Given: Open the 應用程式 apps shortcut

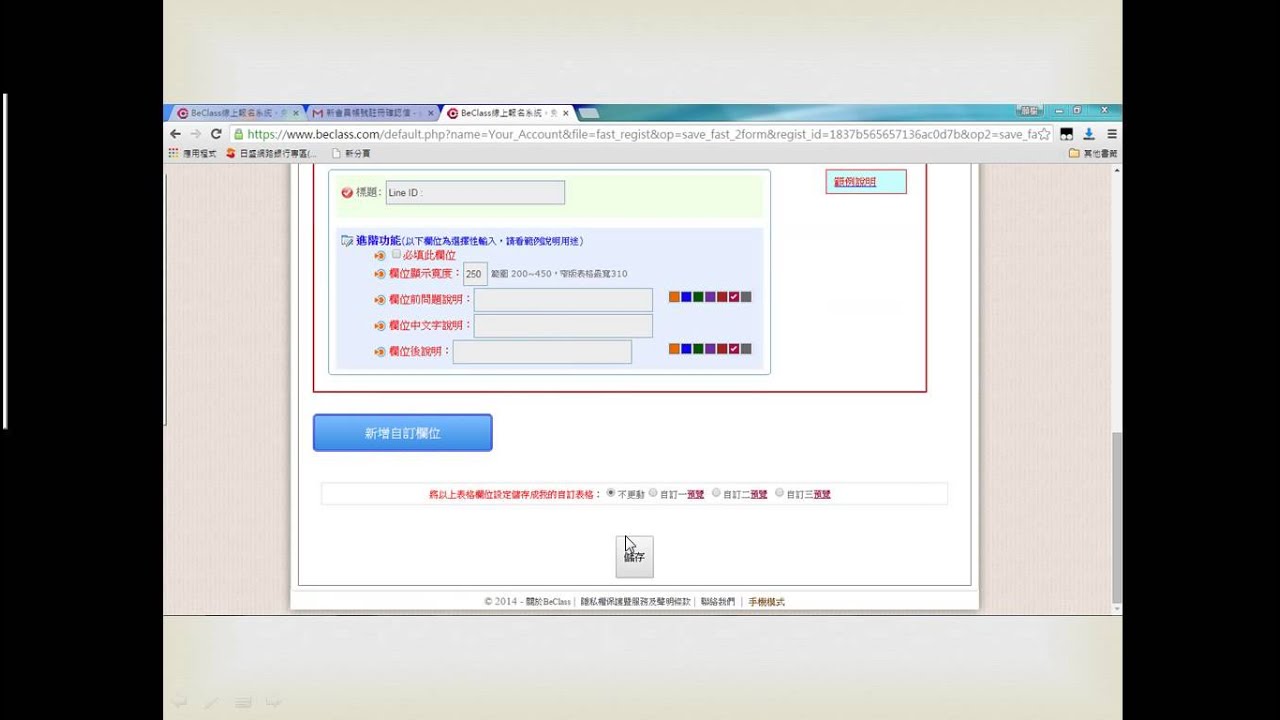Looking at the screenshot, I should pyautogui.click(x=192, y=153).
